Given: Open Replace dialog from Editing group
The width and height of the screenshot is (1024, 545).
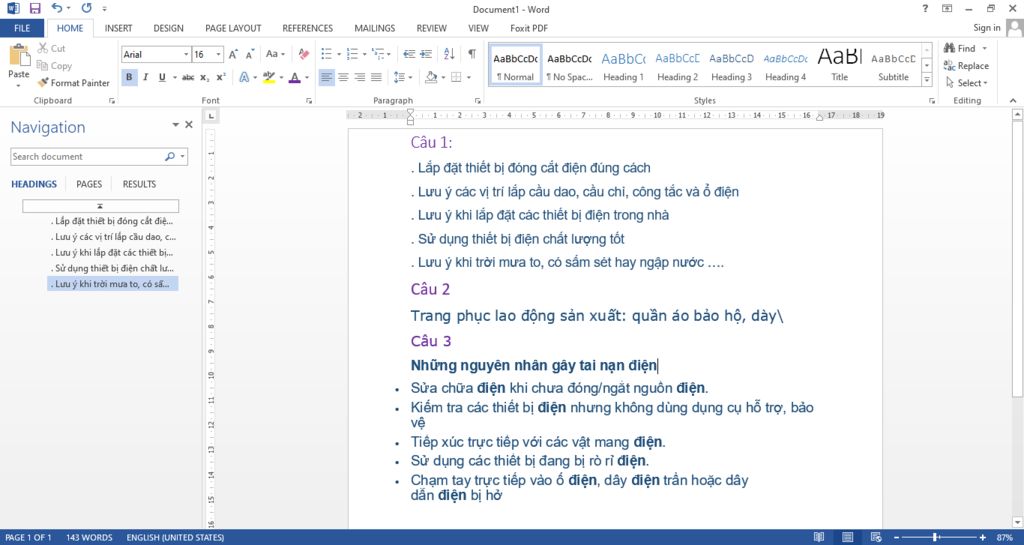Looking at the screenshot, I should pyautogui.click(x=966, y=66).
